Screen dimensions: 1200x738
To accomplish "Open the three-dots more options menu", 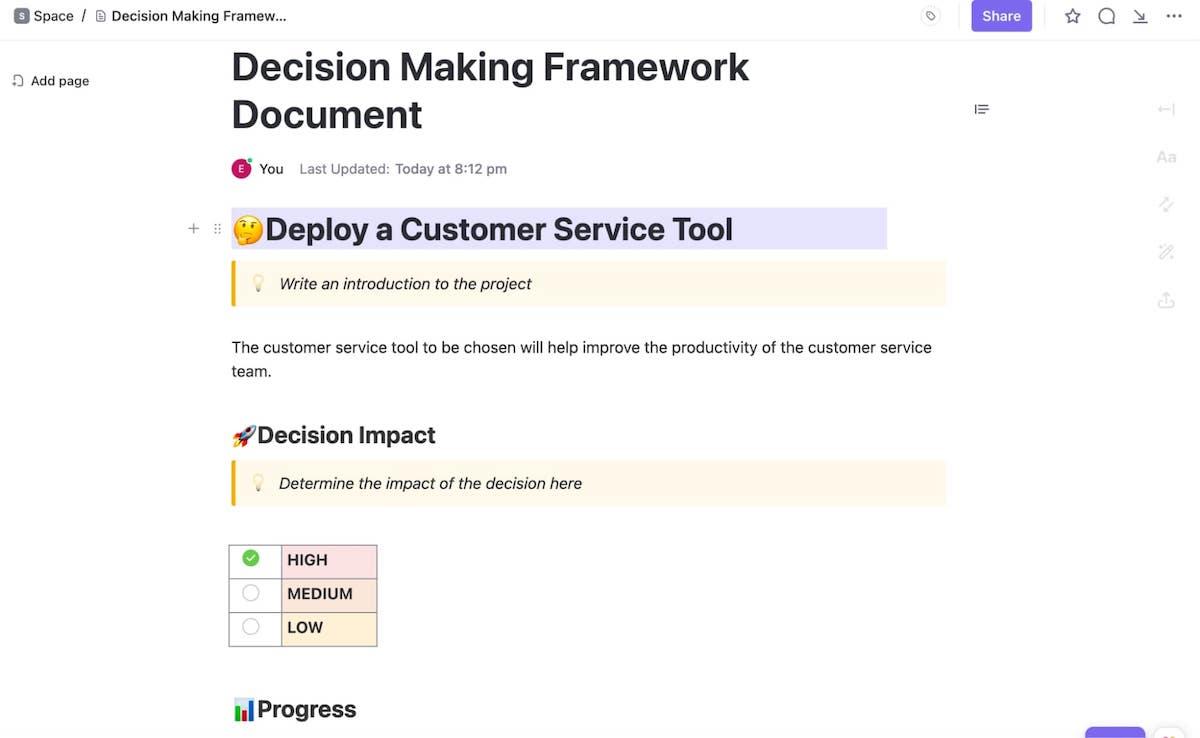I will [1174, 16].
